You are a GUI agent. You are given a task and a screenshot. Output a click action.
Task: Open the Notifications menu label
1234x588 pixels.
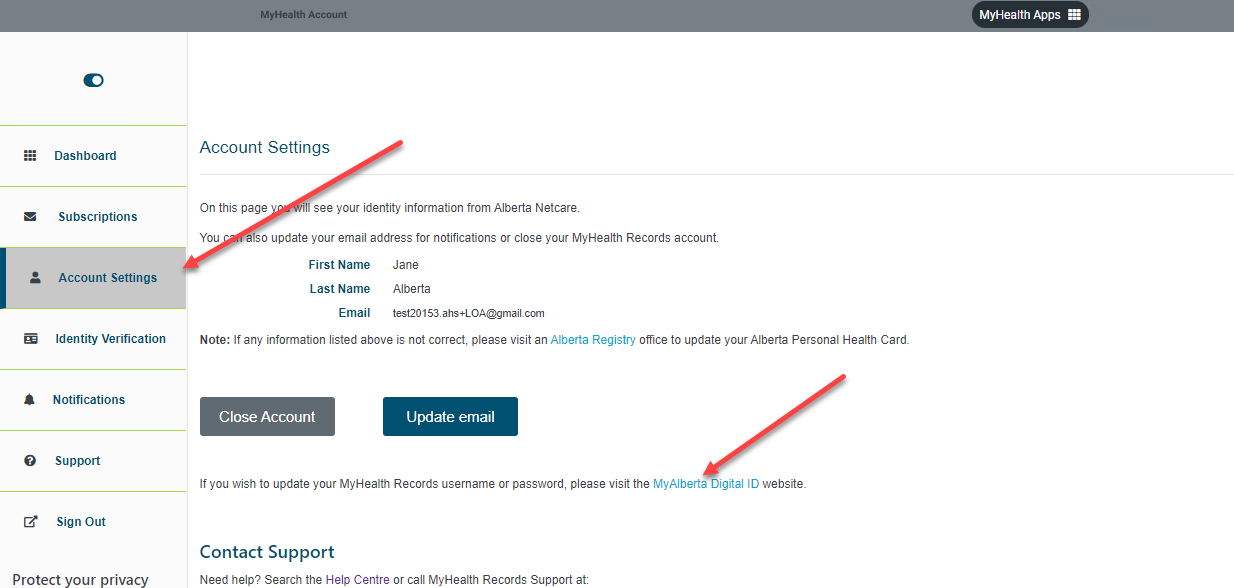(x=89, y=400)
